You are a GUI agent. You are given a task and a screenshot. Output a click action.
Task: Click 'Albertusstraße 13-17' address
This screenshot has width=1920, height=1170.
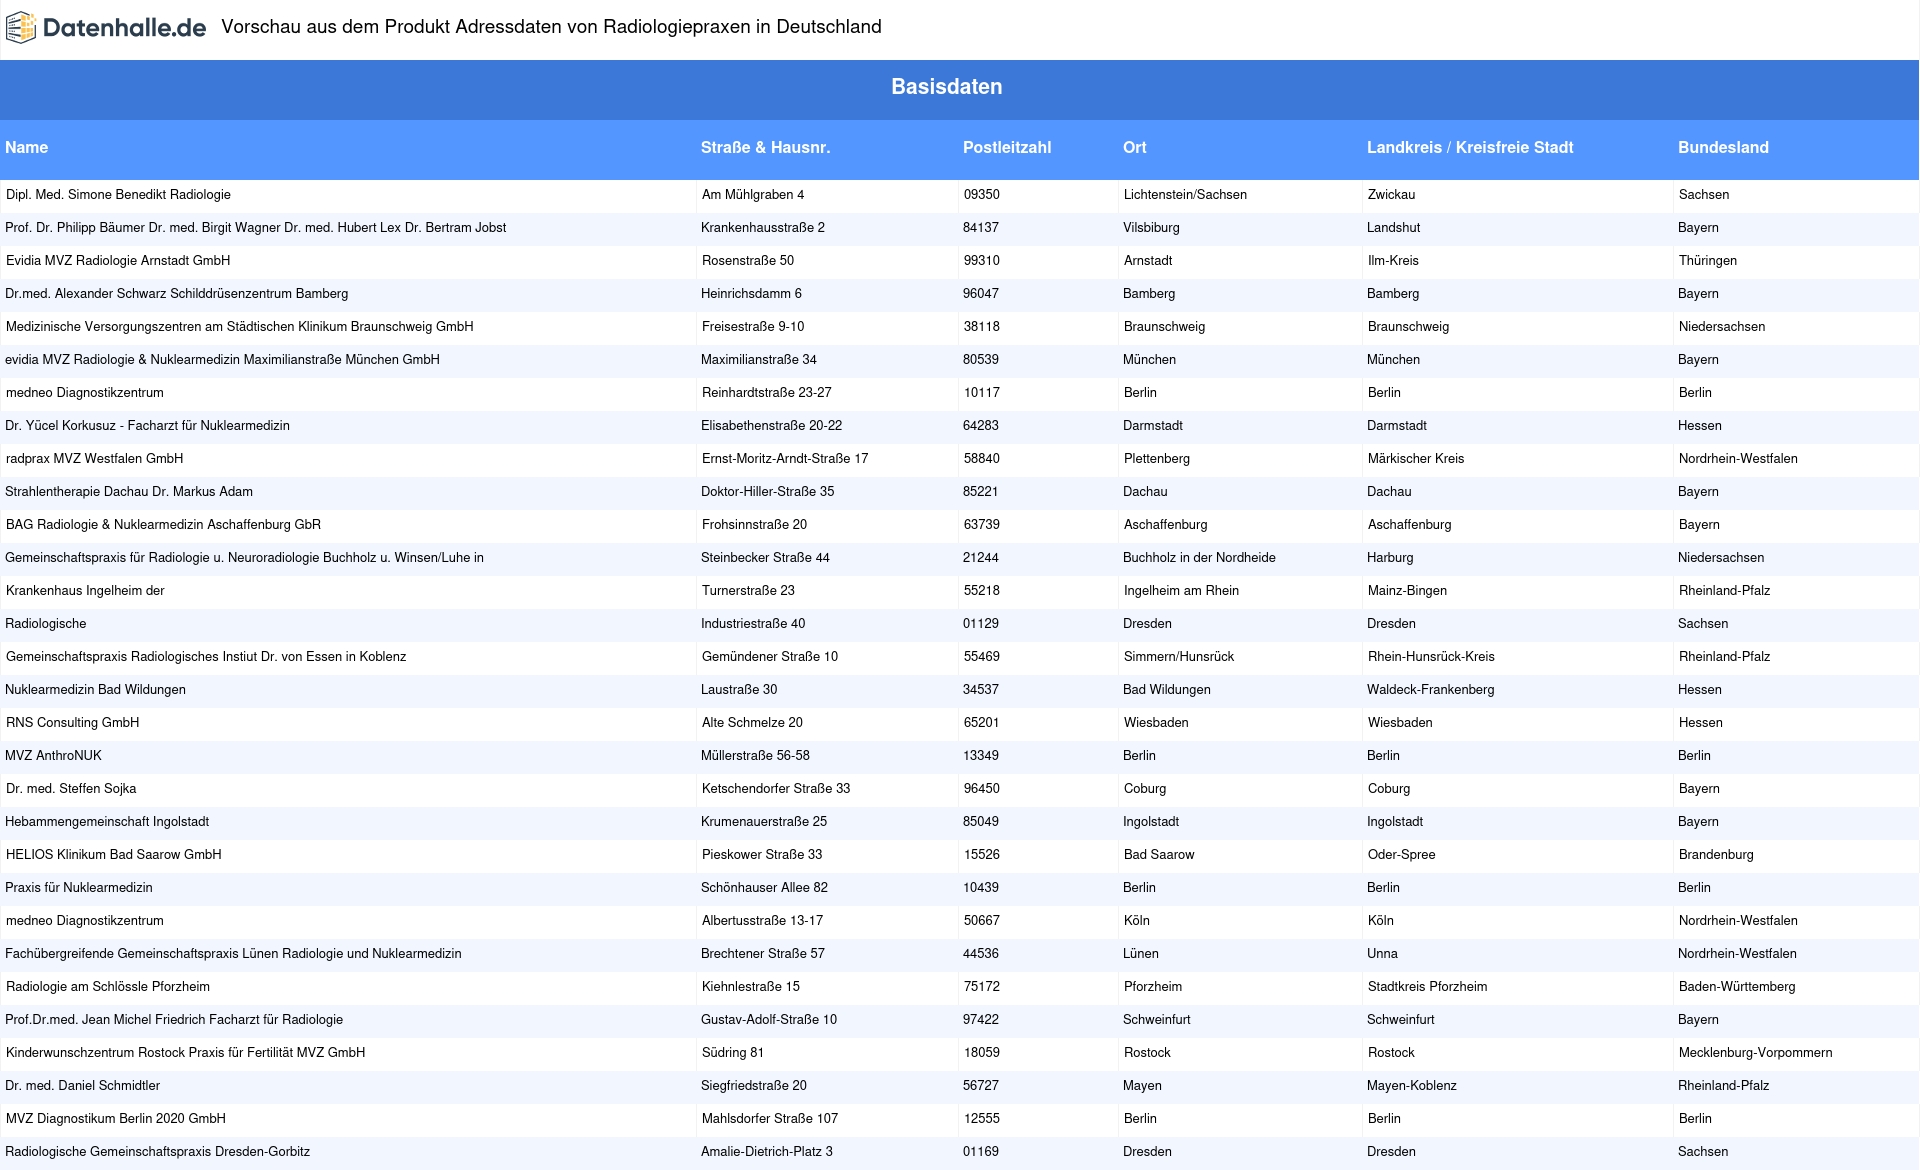tap(762, 921)
